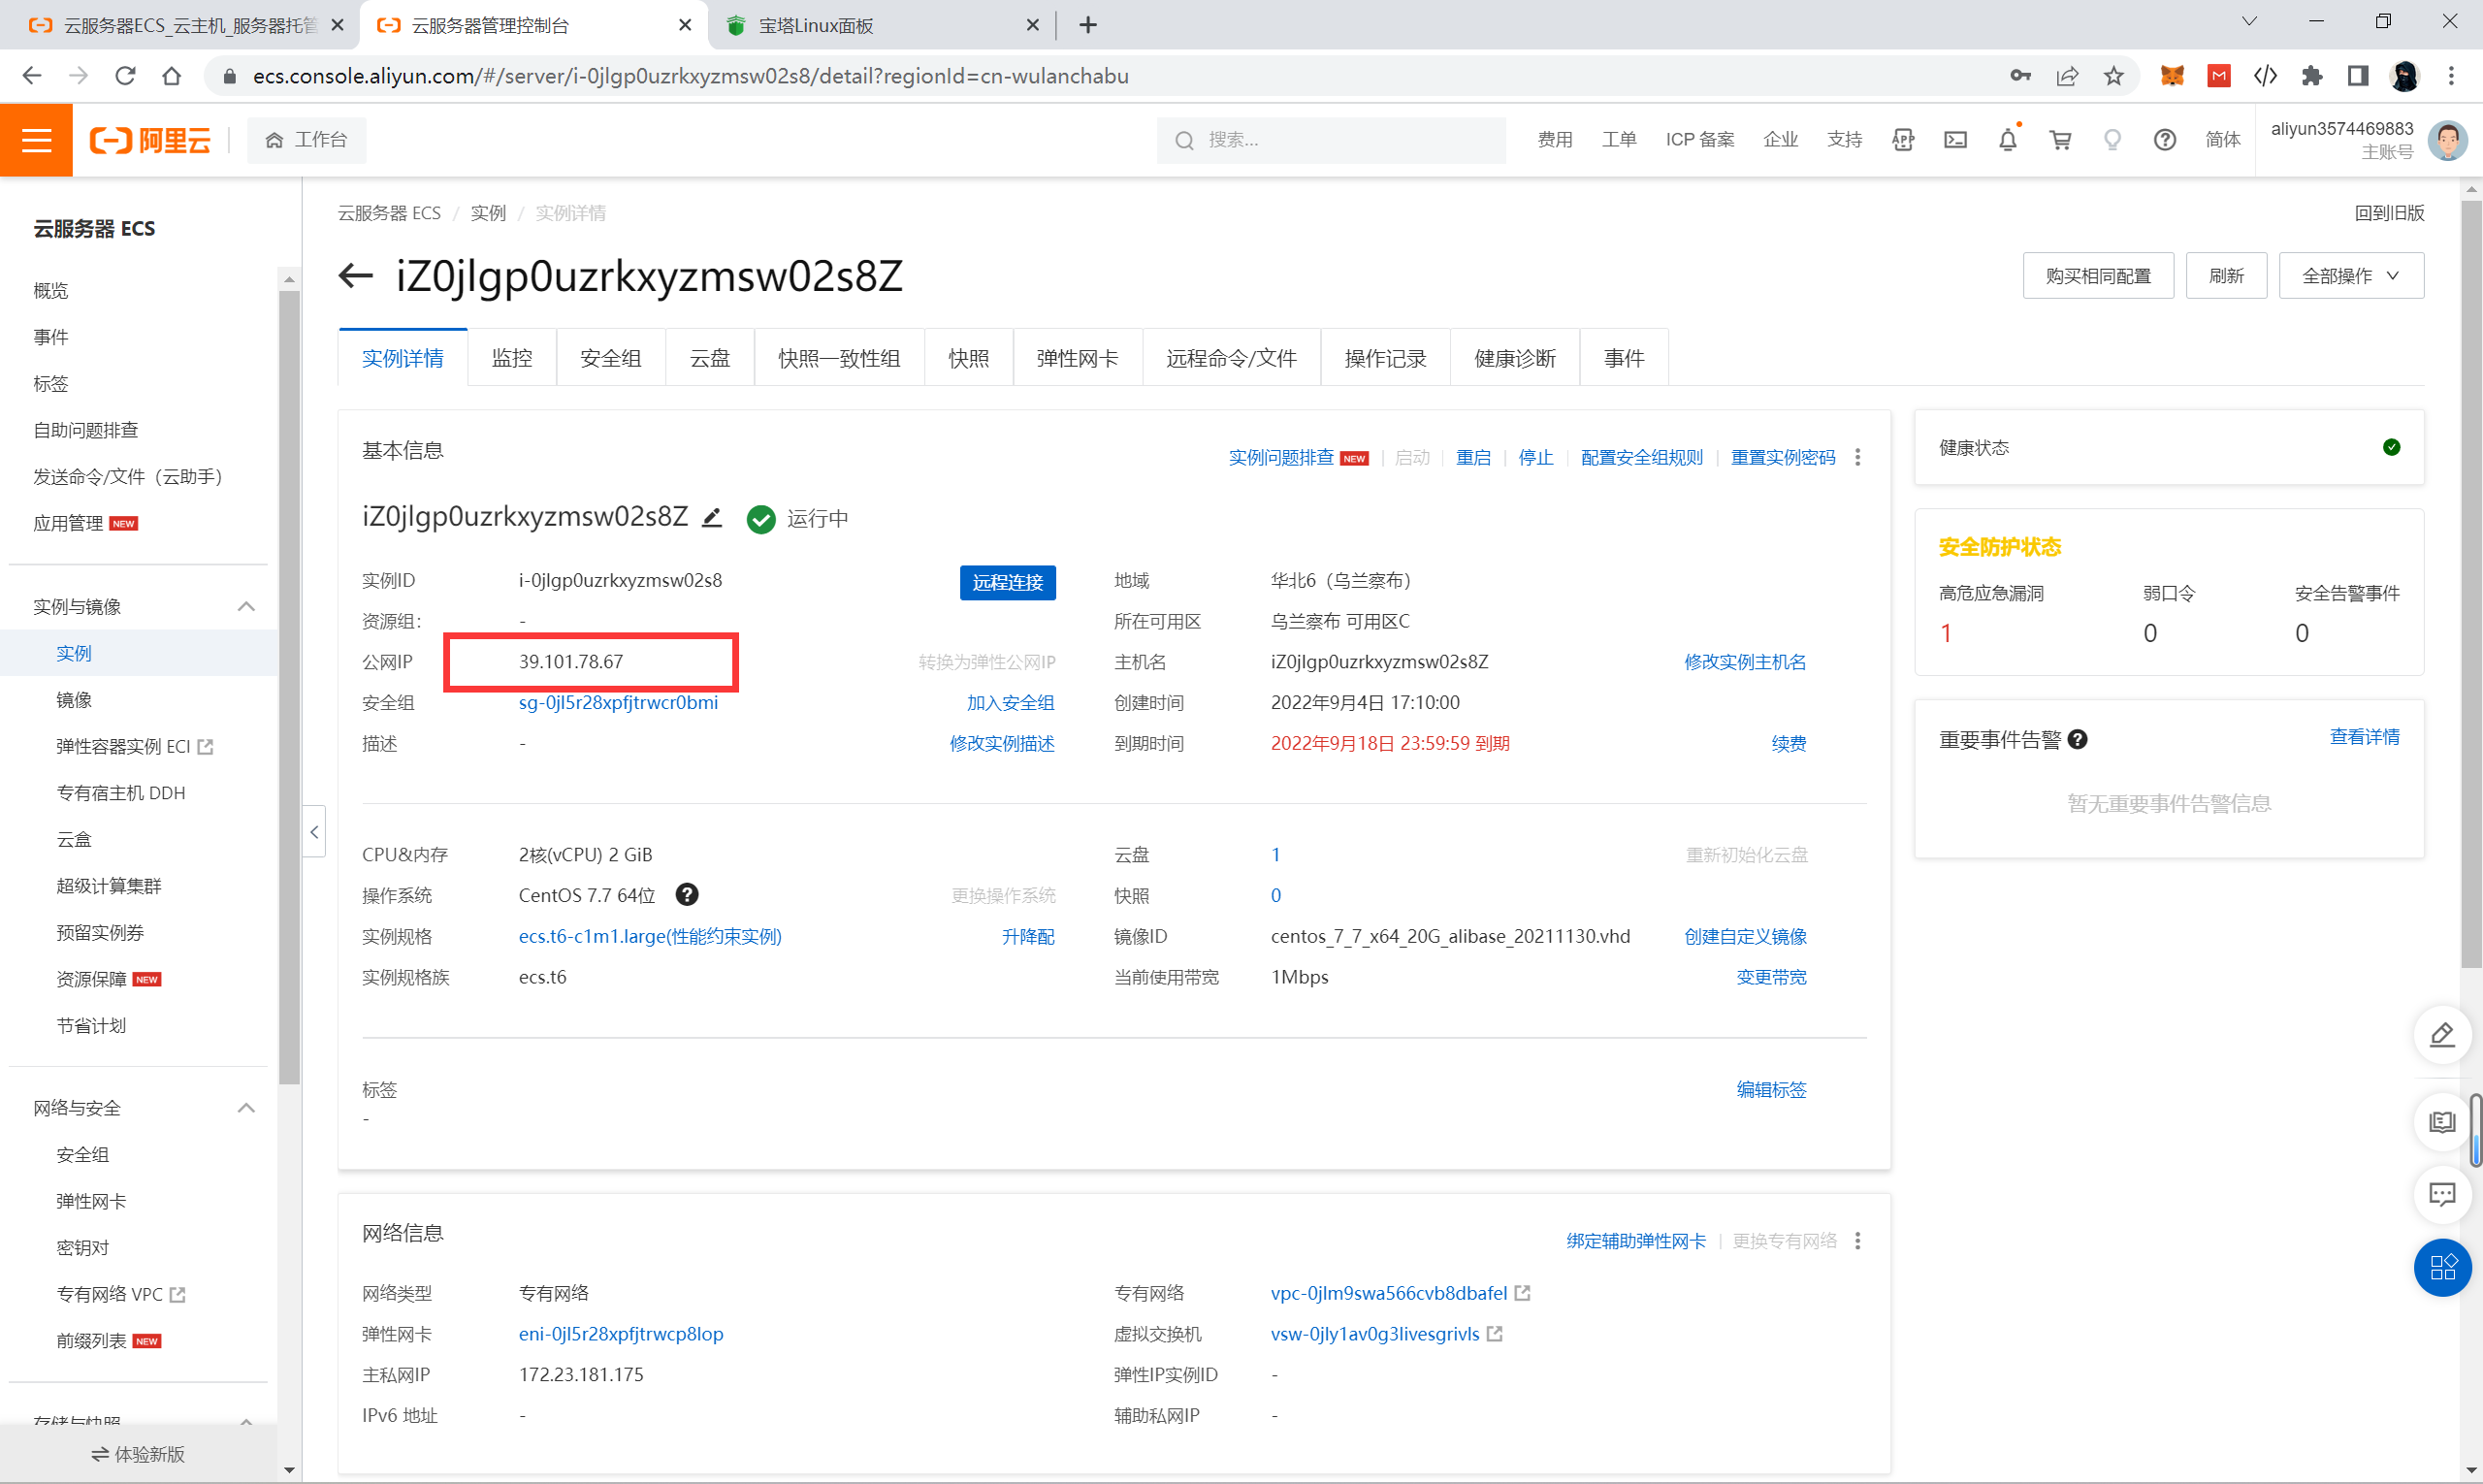Click 回到旧版 link
Viewport: 2483px width, 1484px height.
coord(2389,212)
